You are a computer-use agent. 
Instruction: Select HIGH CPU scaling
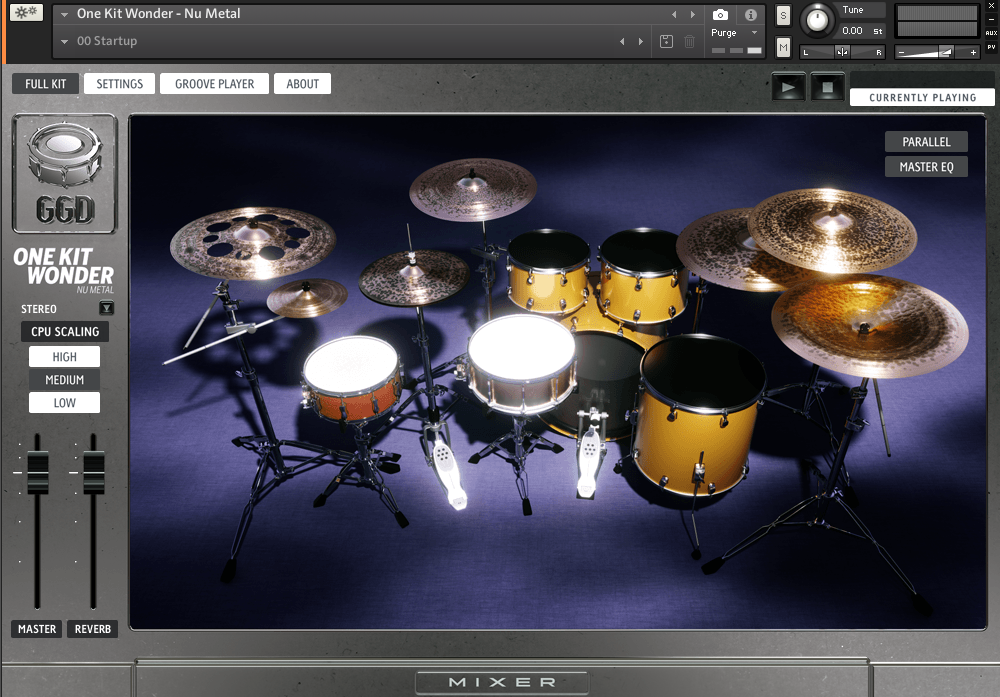point(64,356)
